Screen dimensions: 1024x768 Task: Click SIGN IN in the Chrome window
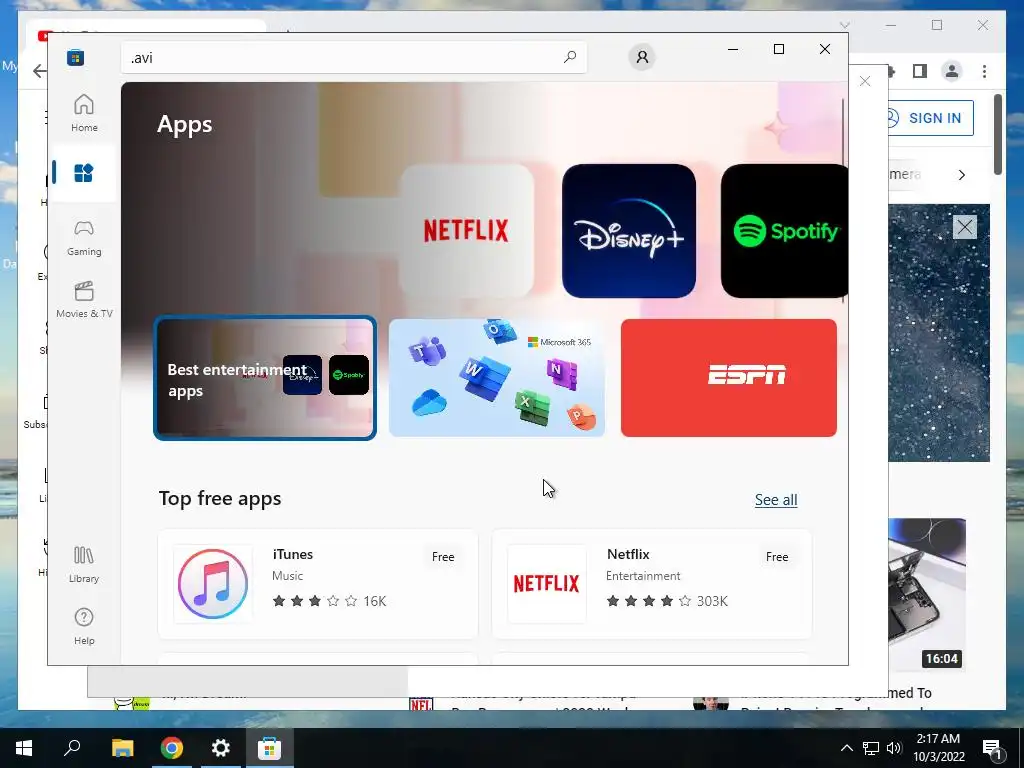pos(929,118)
